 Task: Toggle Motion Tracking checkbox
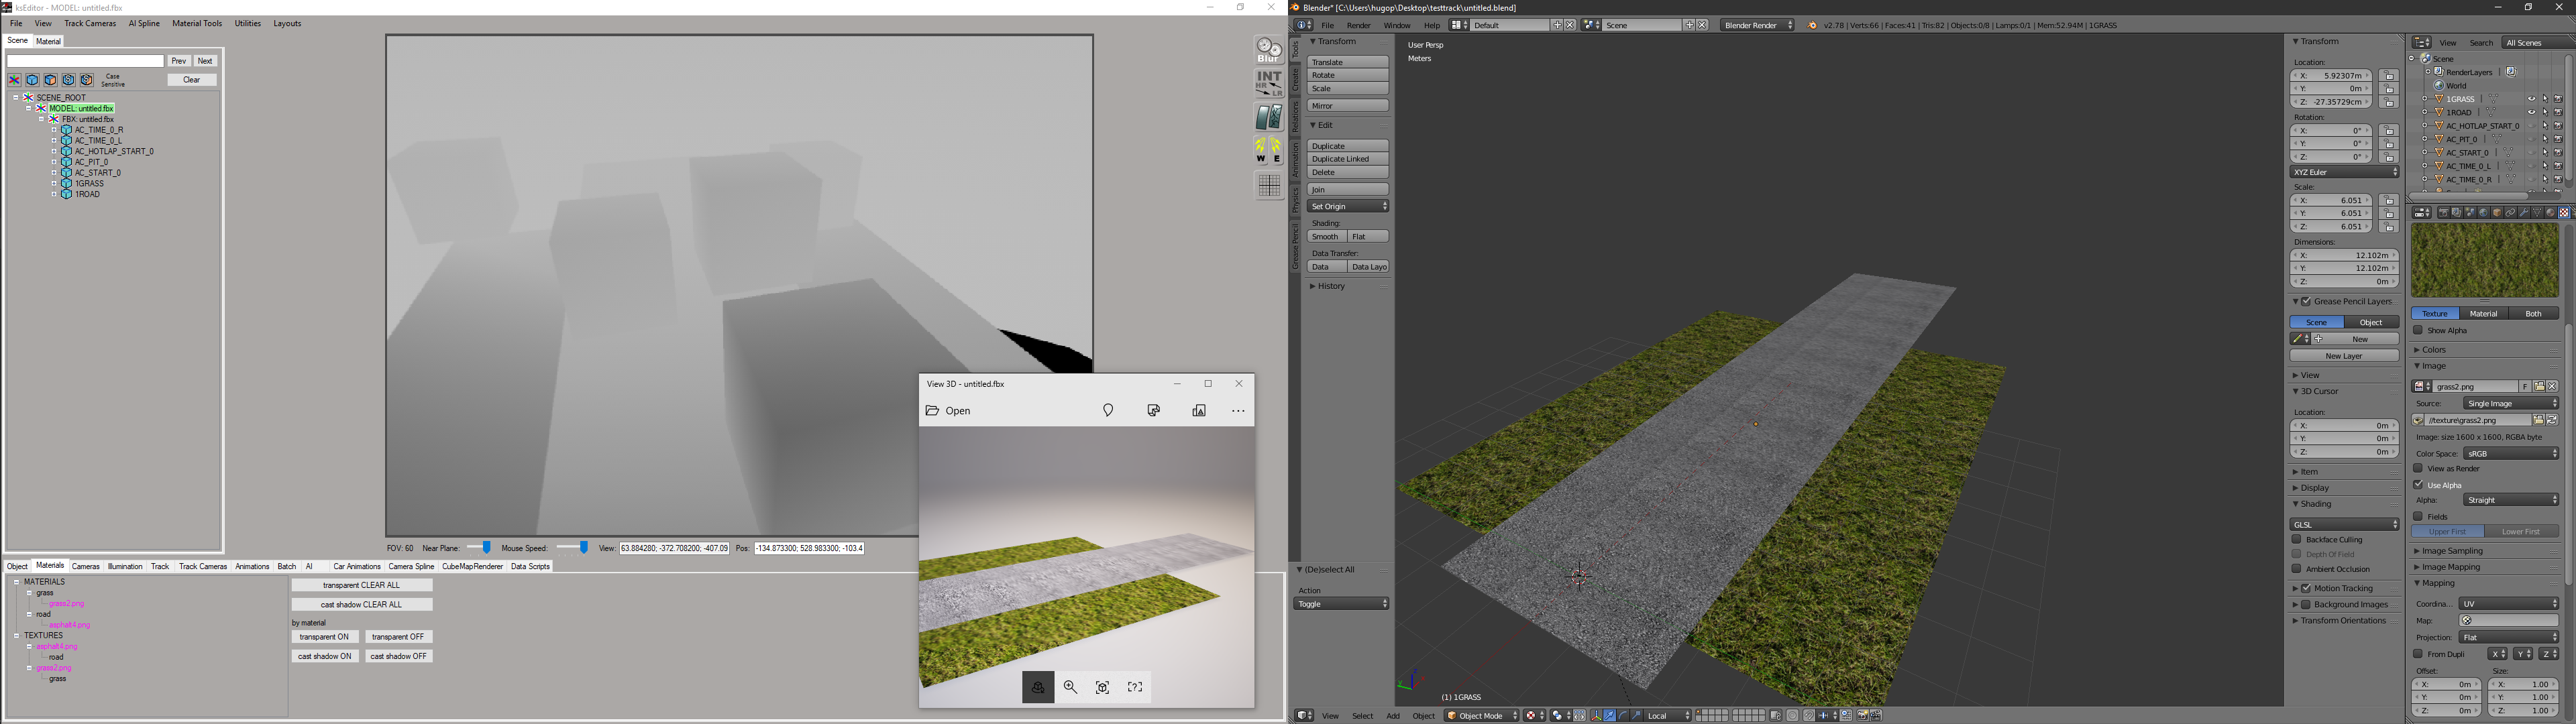(x=2306, y=588)
